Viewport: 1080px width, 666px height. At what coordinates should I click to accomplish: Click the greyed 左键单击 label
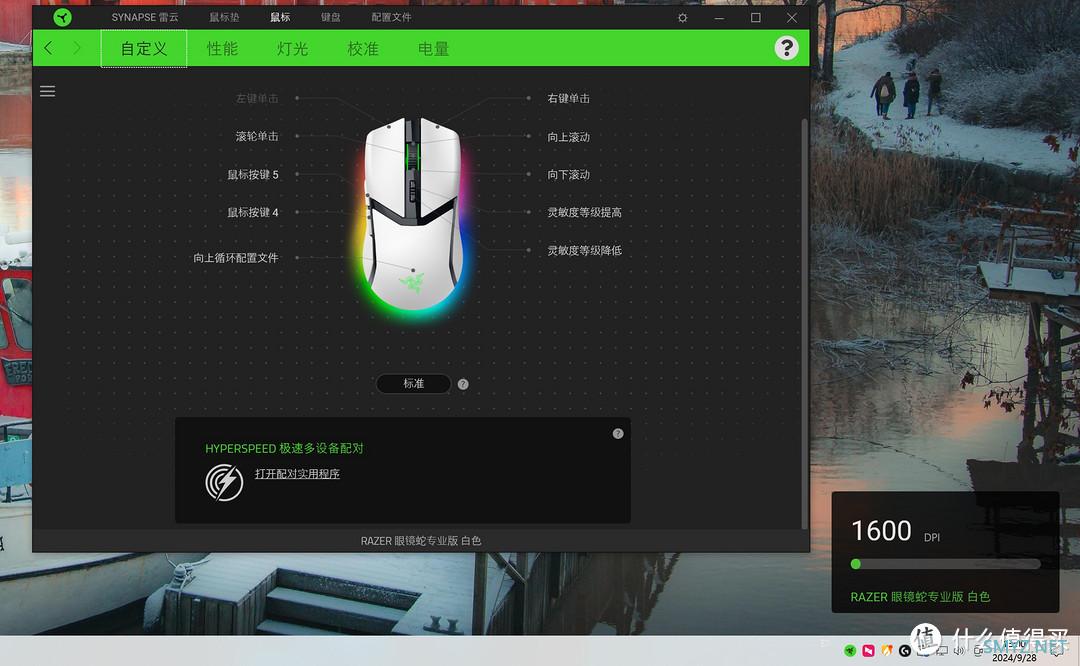(257, 98)
